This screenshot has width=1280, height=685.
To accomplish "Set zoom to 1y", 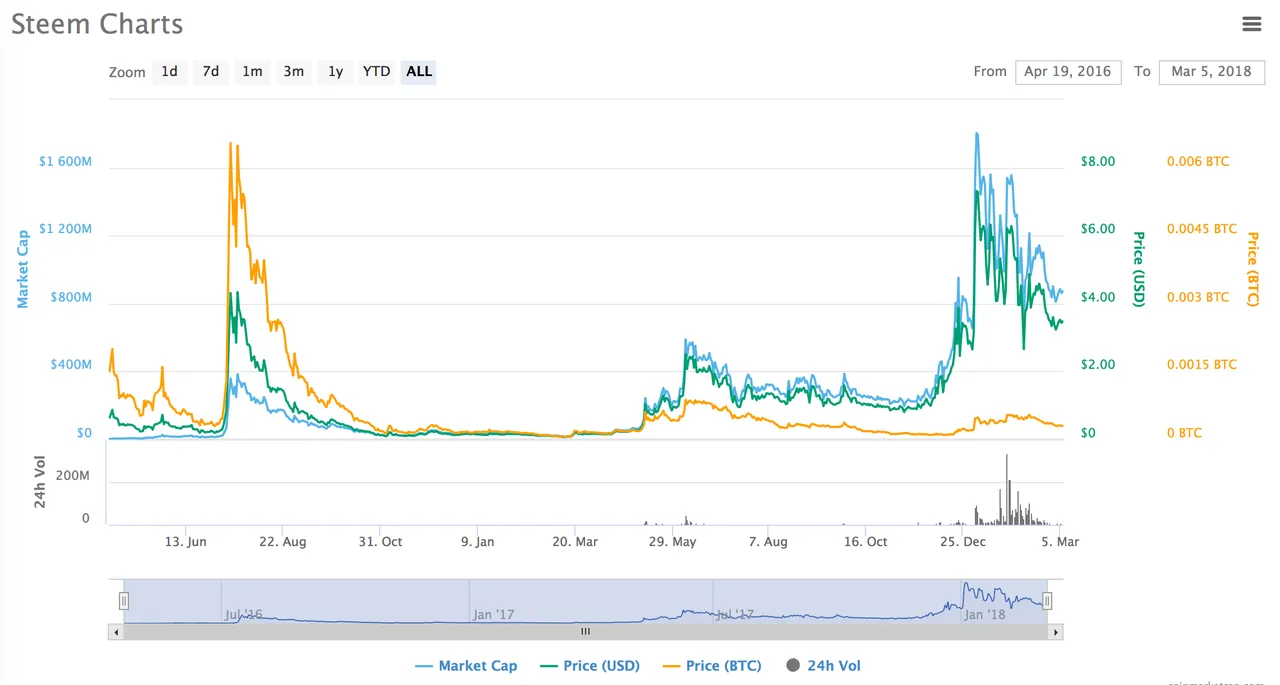I will click(335, 72).
